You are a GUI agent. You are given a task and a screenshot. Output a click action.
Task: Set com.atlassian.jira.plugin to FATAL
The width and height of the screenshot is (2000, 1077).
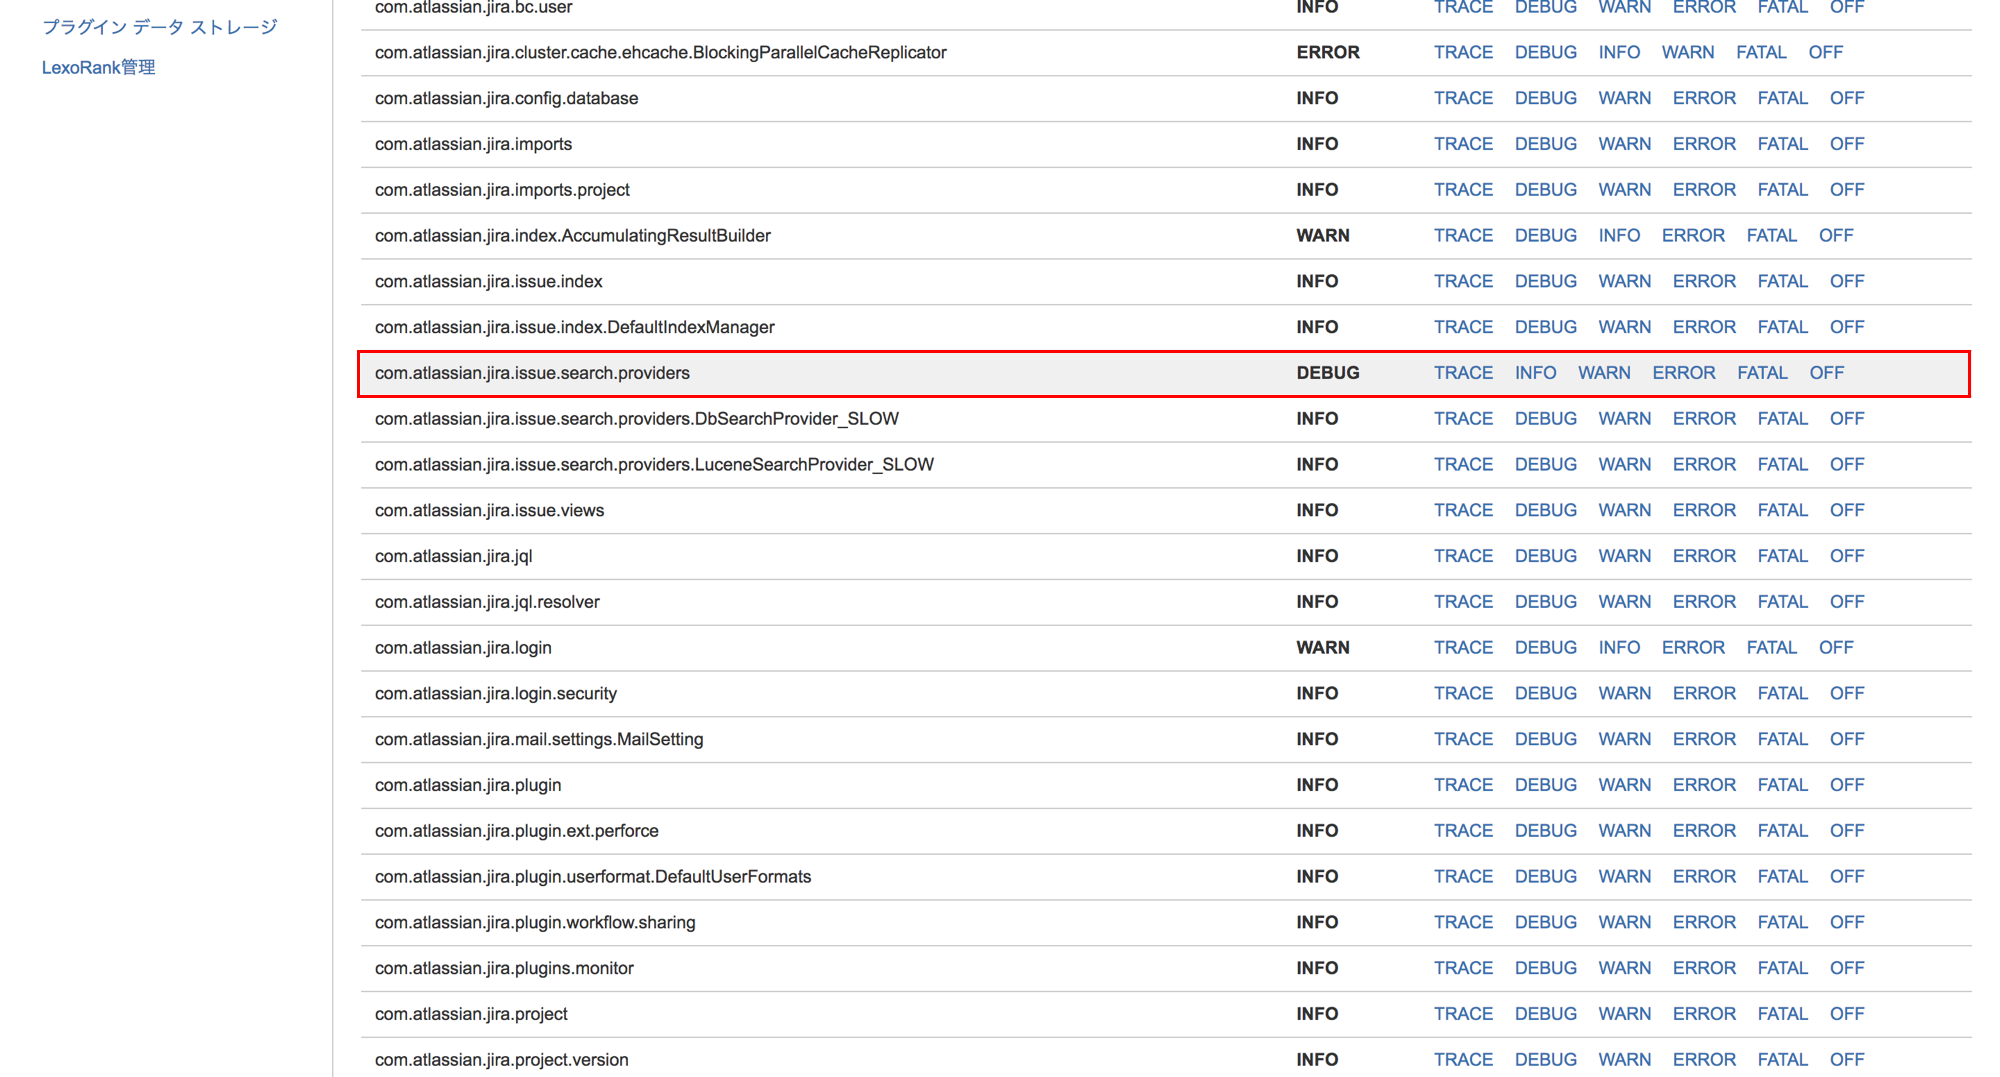point(1782,785)
